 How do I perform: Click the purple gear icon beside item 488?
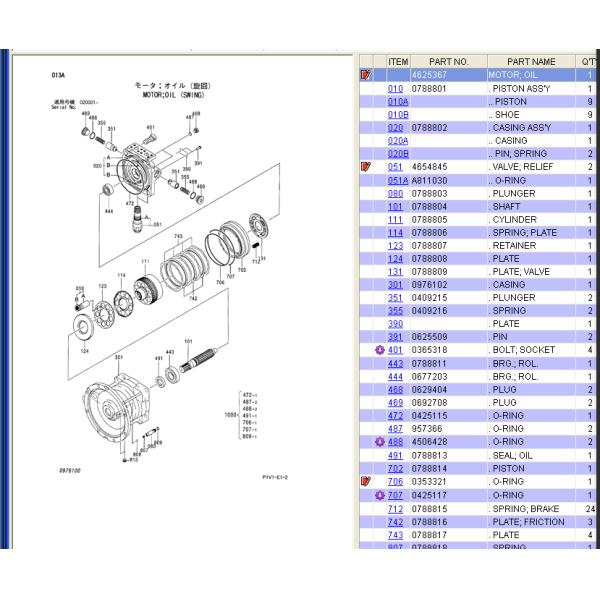coord(379,442)
